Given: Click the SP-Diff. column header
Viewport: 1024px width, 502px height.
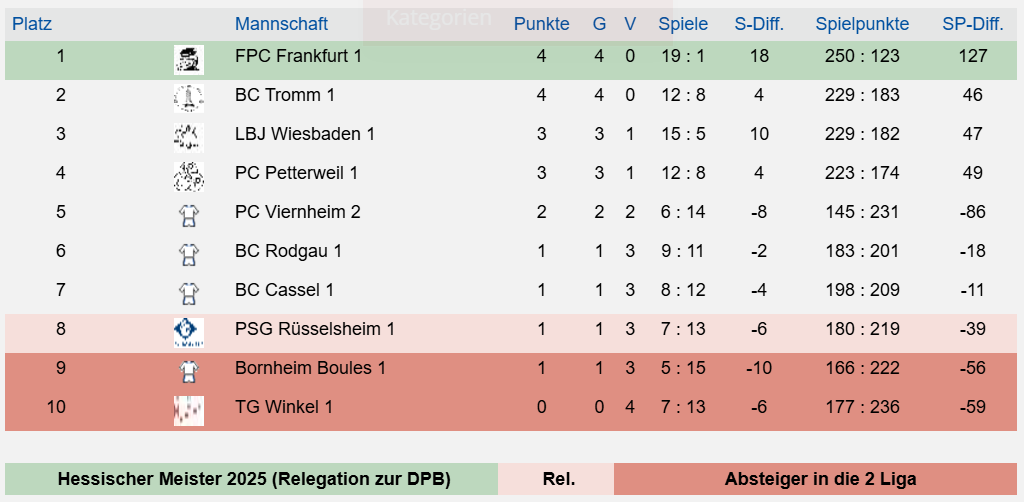Looking at the screenshot, I should 972,24.
